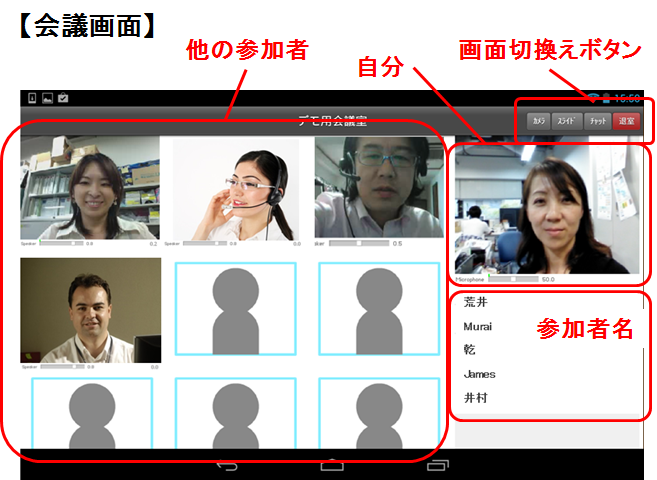Screen dimensions: 657x480
Task: Click the 50.0 microphone level value
Action: 548,279
